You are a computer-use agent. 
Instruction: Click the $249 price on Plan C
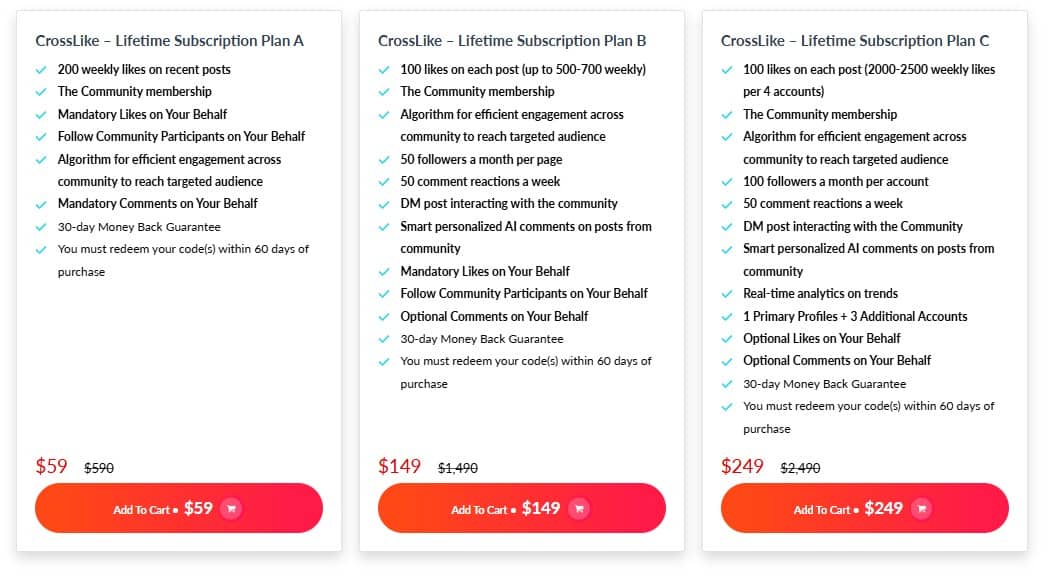[739, 465]
